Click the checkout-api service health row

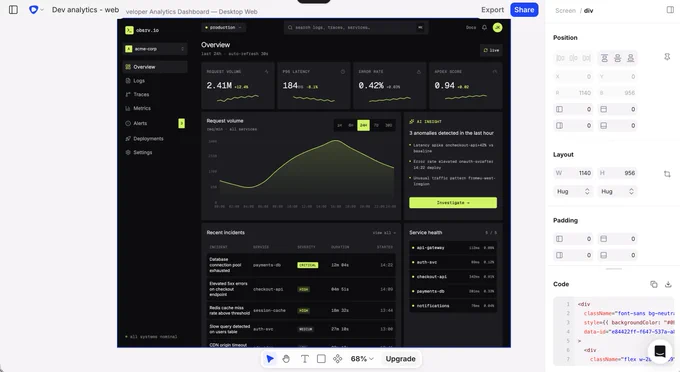click(453, 277)
